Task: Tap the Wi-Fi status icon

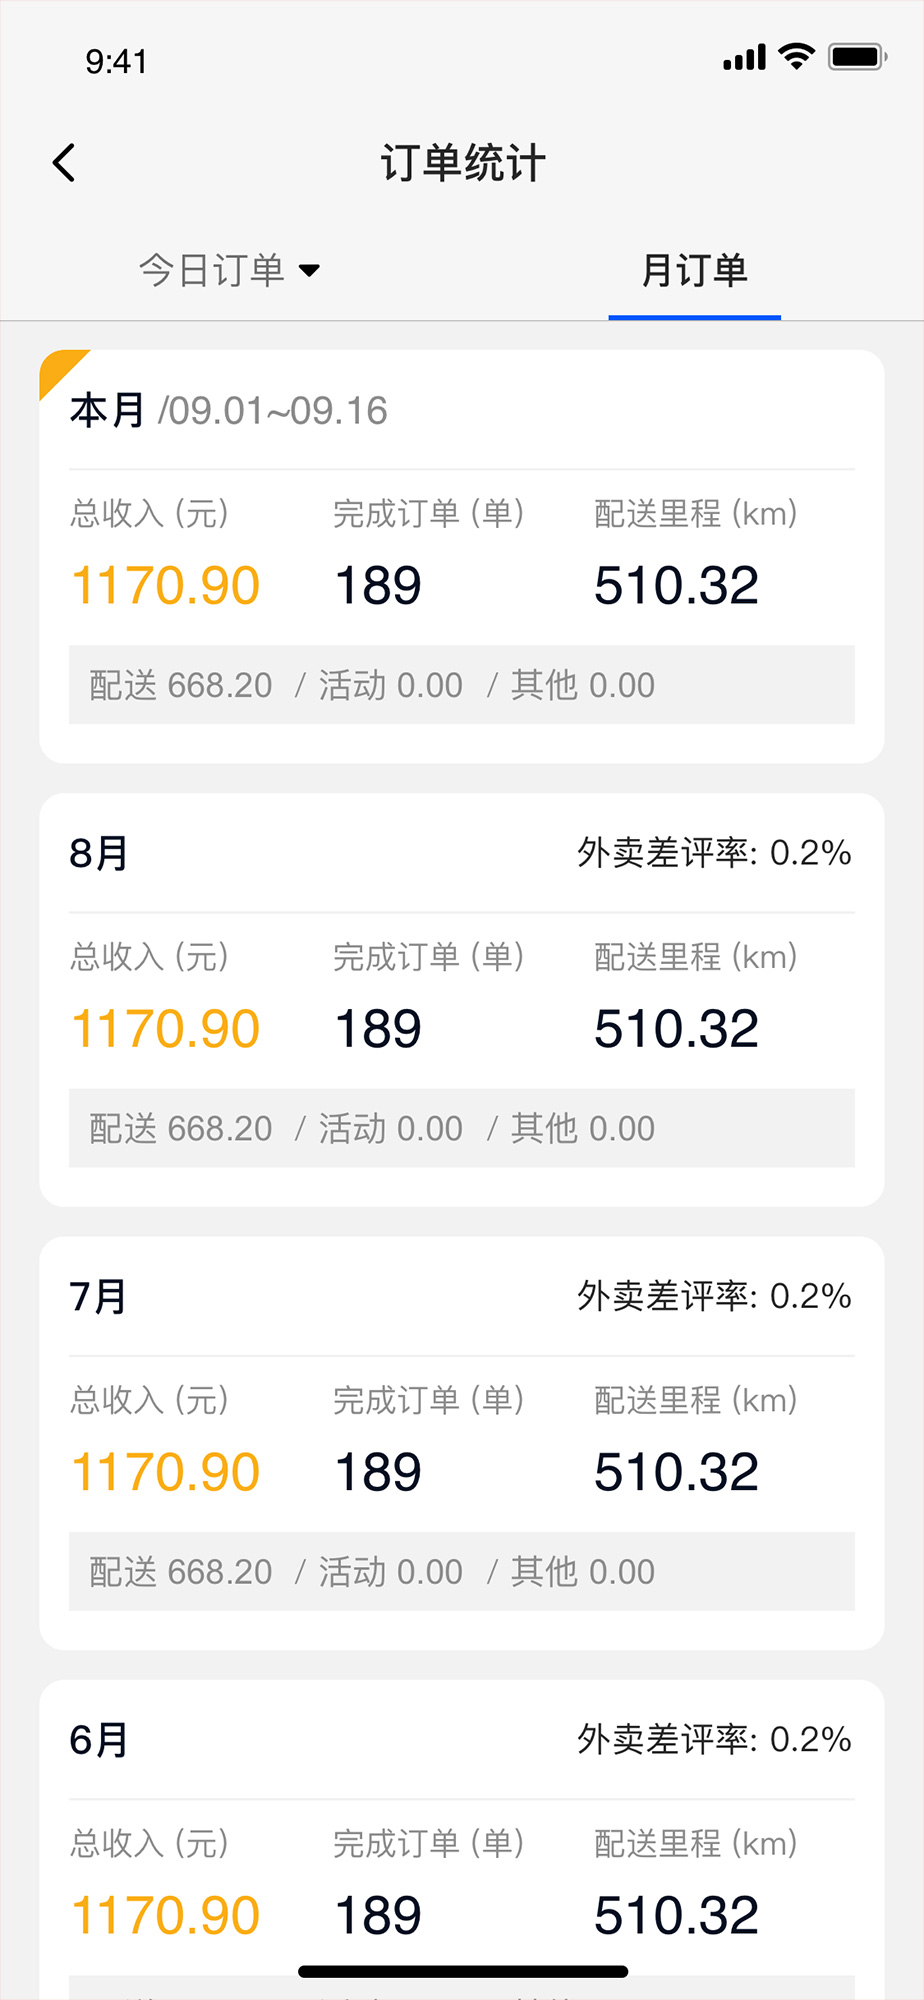Action: (797, 57)
